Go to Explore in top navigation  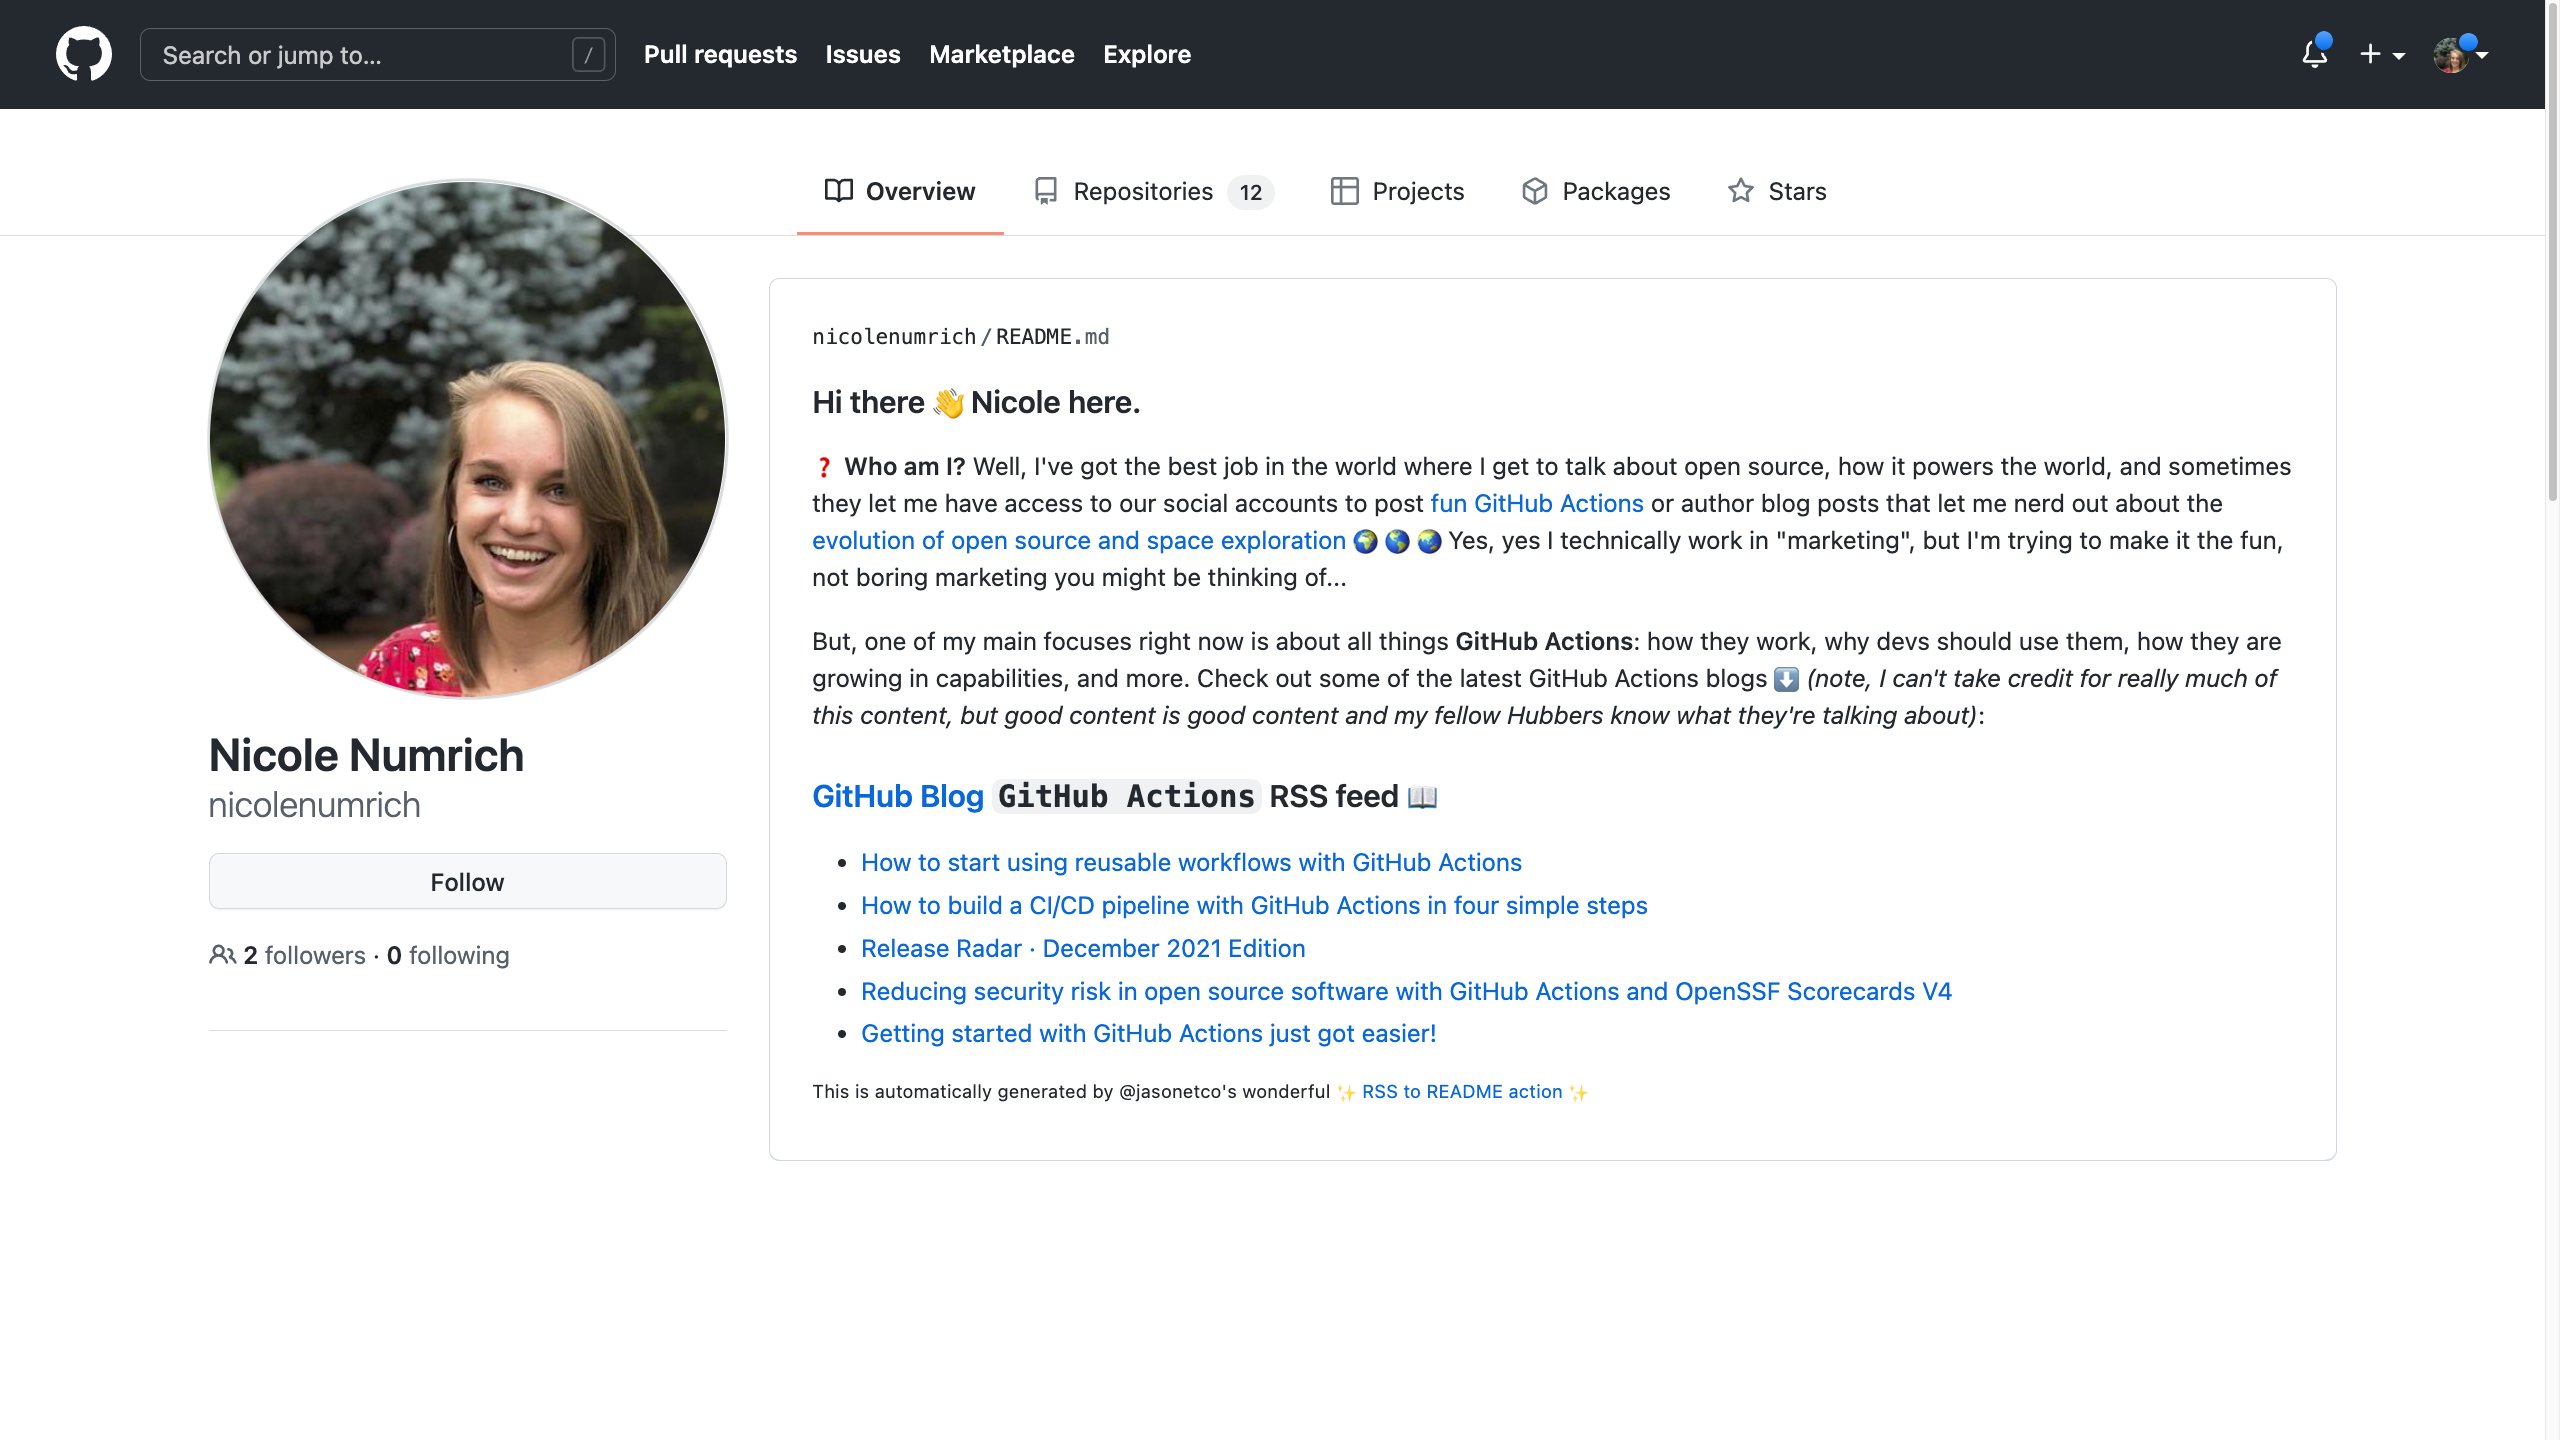1146,54
